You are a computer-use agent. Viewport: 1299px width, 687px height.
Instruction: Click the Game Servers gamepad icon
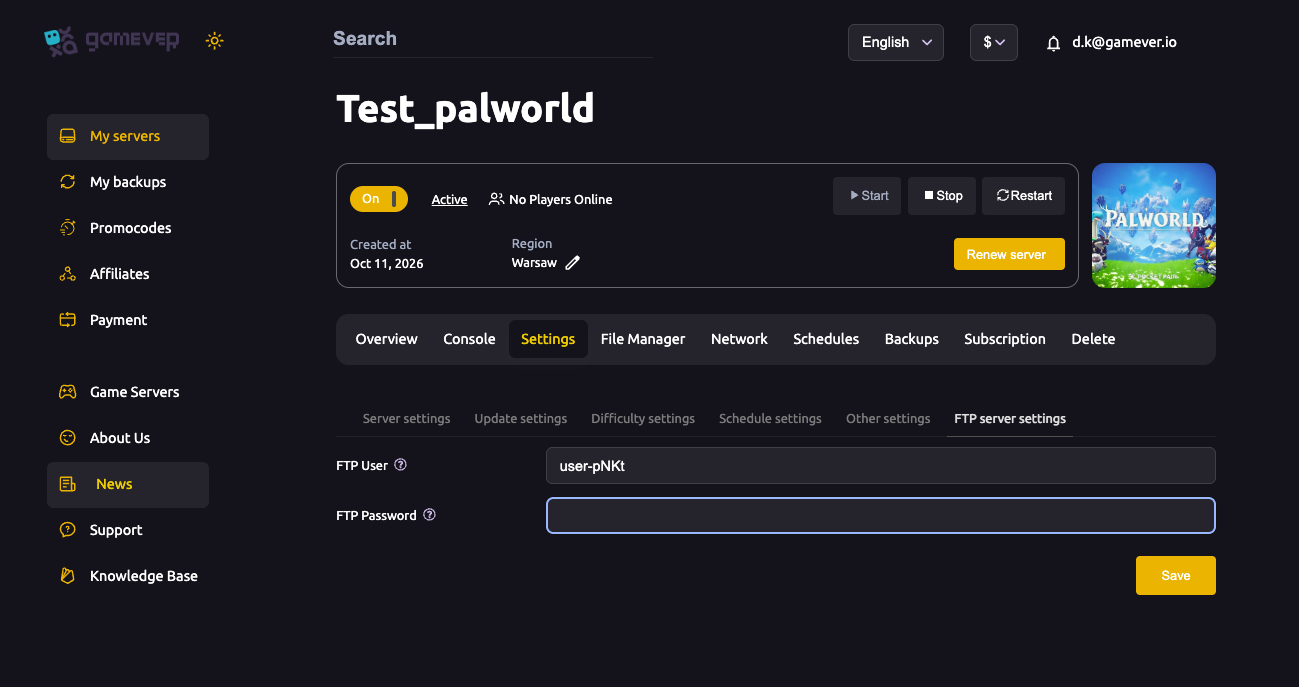pos(68,392)
